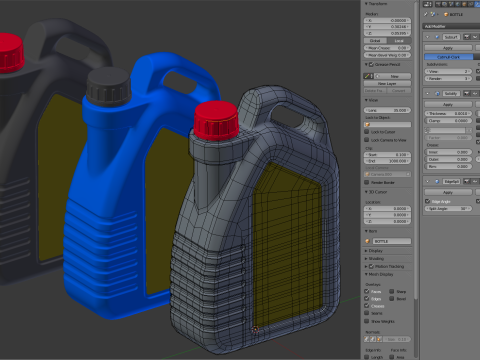Click the Subsurf modifier type icon

pyautogui.click(x=437, y=37)
